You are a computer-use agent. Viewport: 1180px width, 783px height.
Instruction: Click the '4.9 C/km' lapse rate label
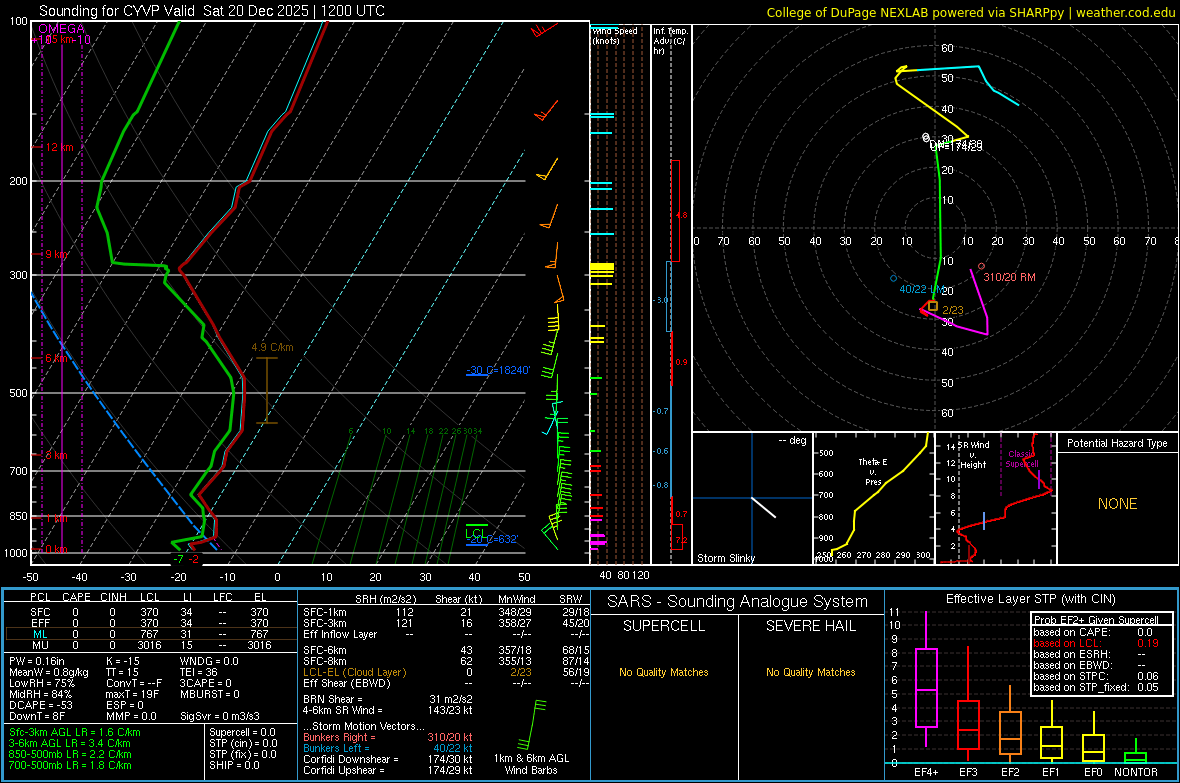point(272,347)
